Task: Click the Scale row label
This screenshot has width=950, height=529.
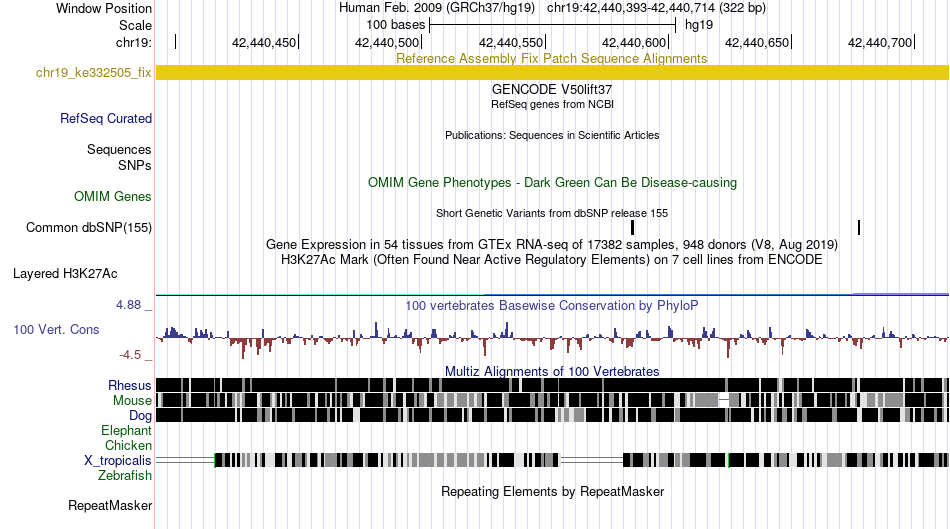Action: click(135, 25)
